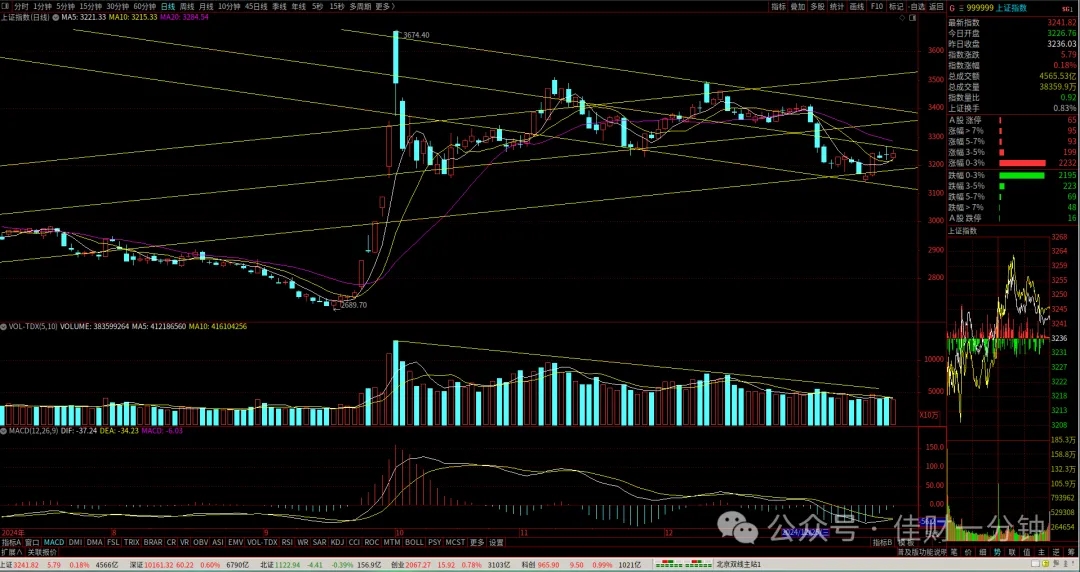1080x572 pixels.
Task: Select the 5秒 period
Action: (x=317, y=6)
